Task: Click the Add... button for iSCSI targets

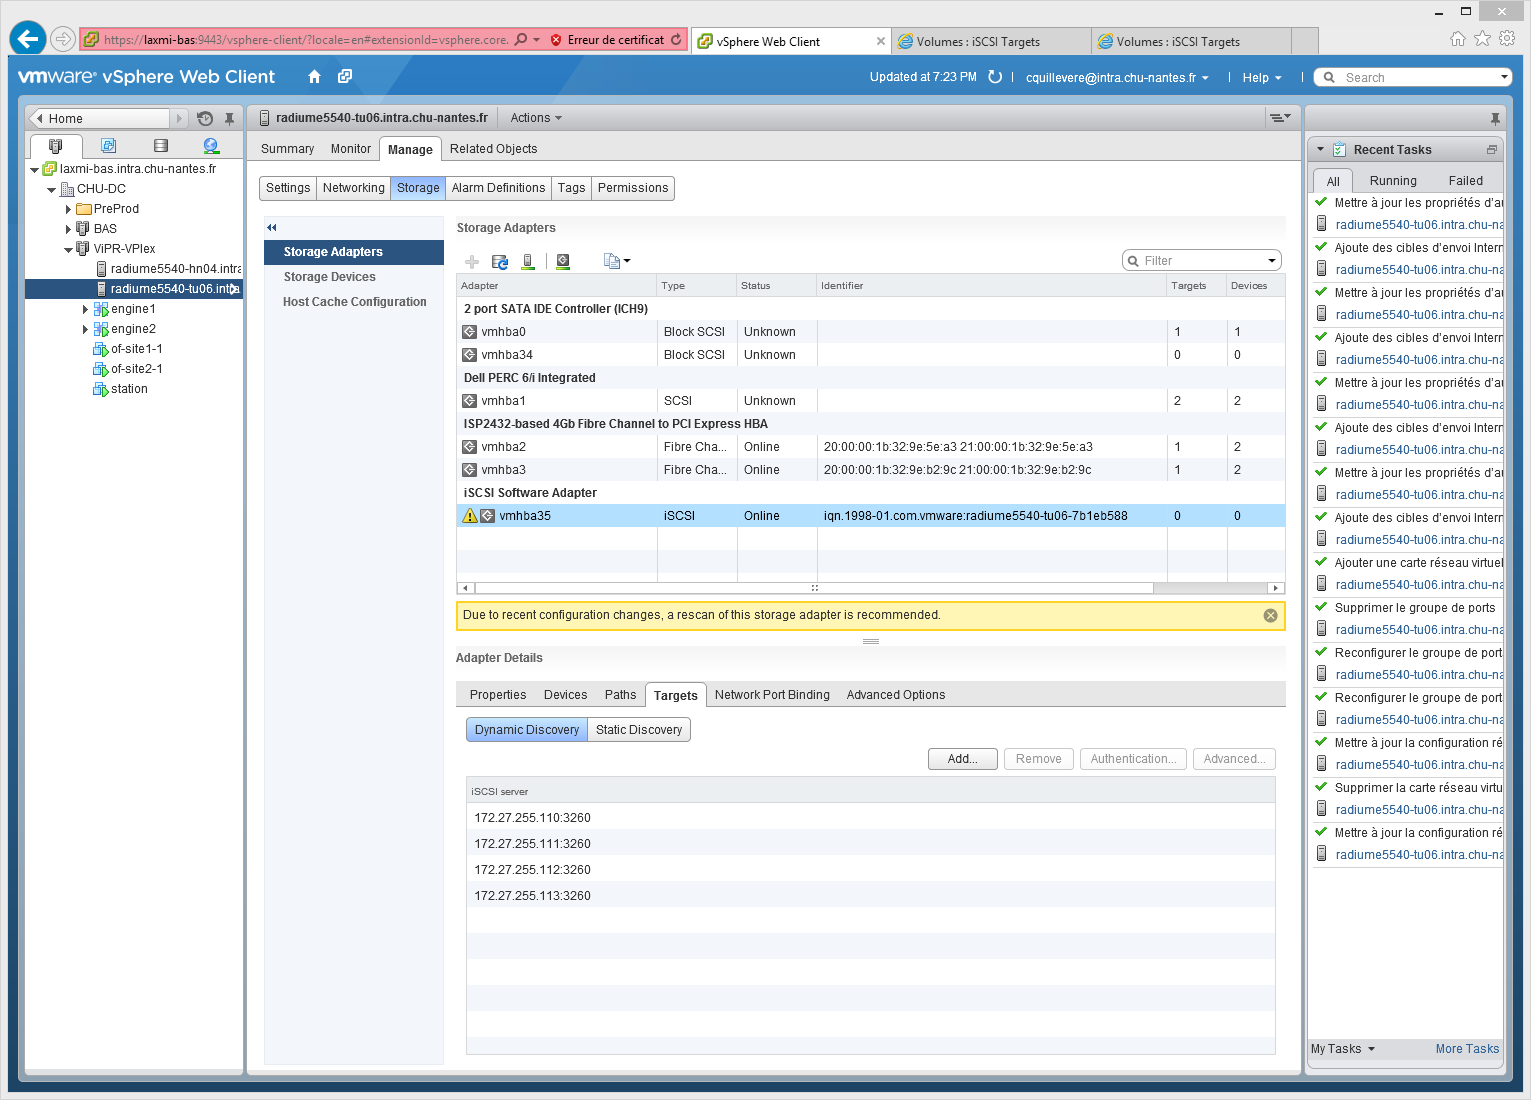Action: pos(962,759)
